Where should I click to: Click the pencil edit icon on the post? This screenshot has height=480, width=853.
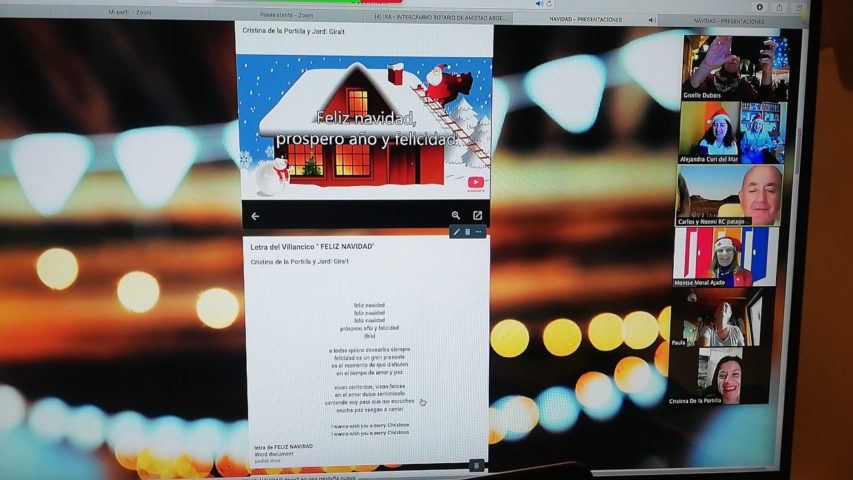coord(456,232)
